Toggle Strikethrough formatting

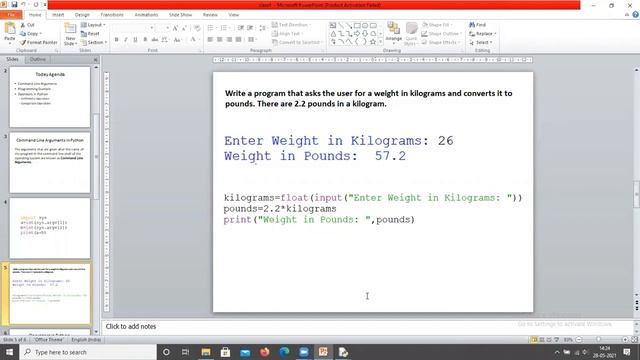pos(155,40)
